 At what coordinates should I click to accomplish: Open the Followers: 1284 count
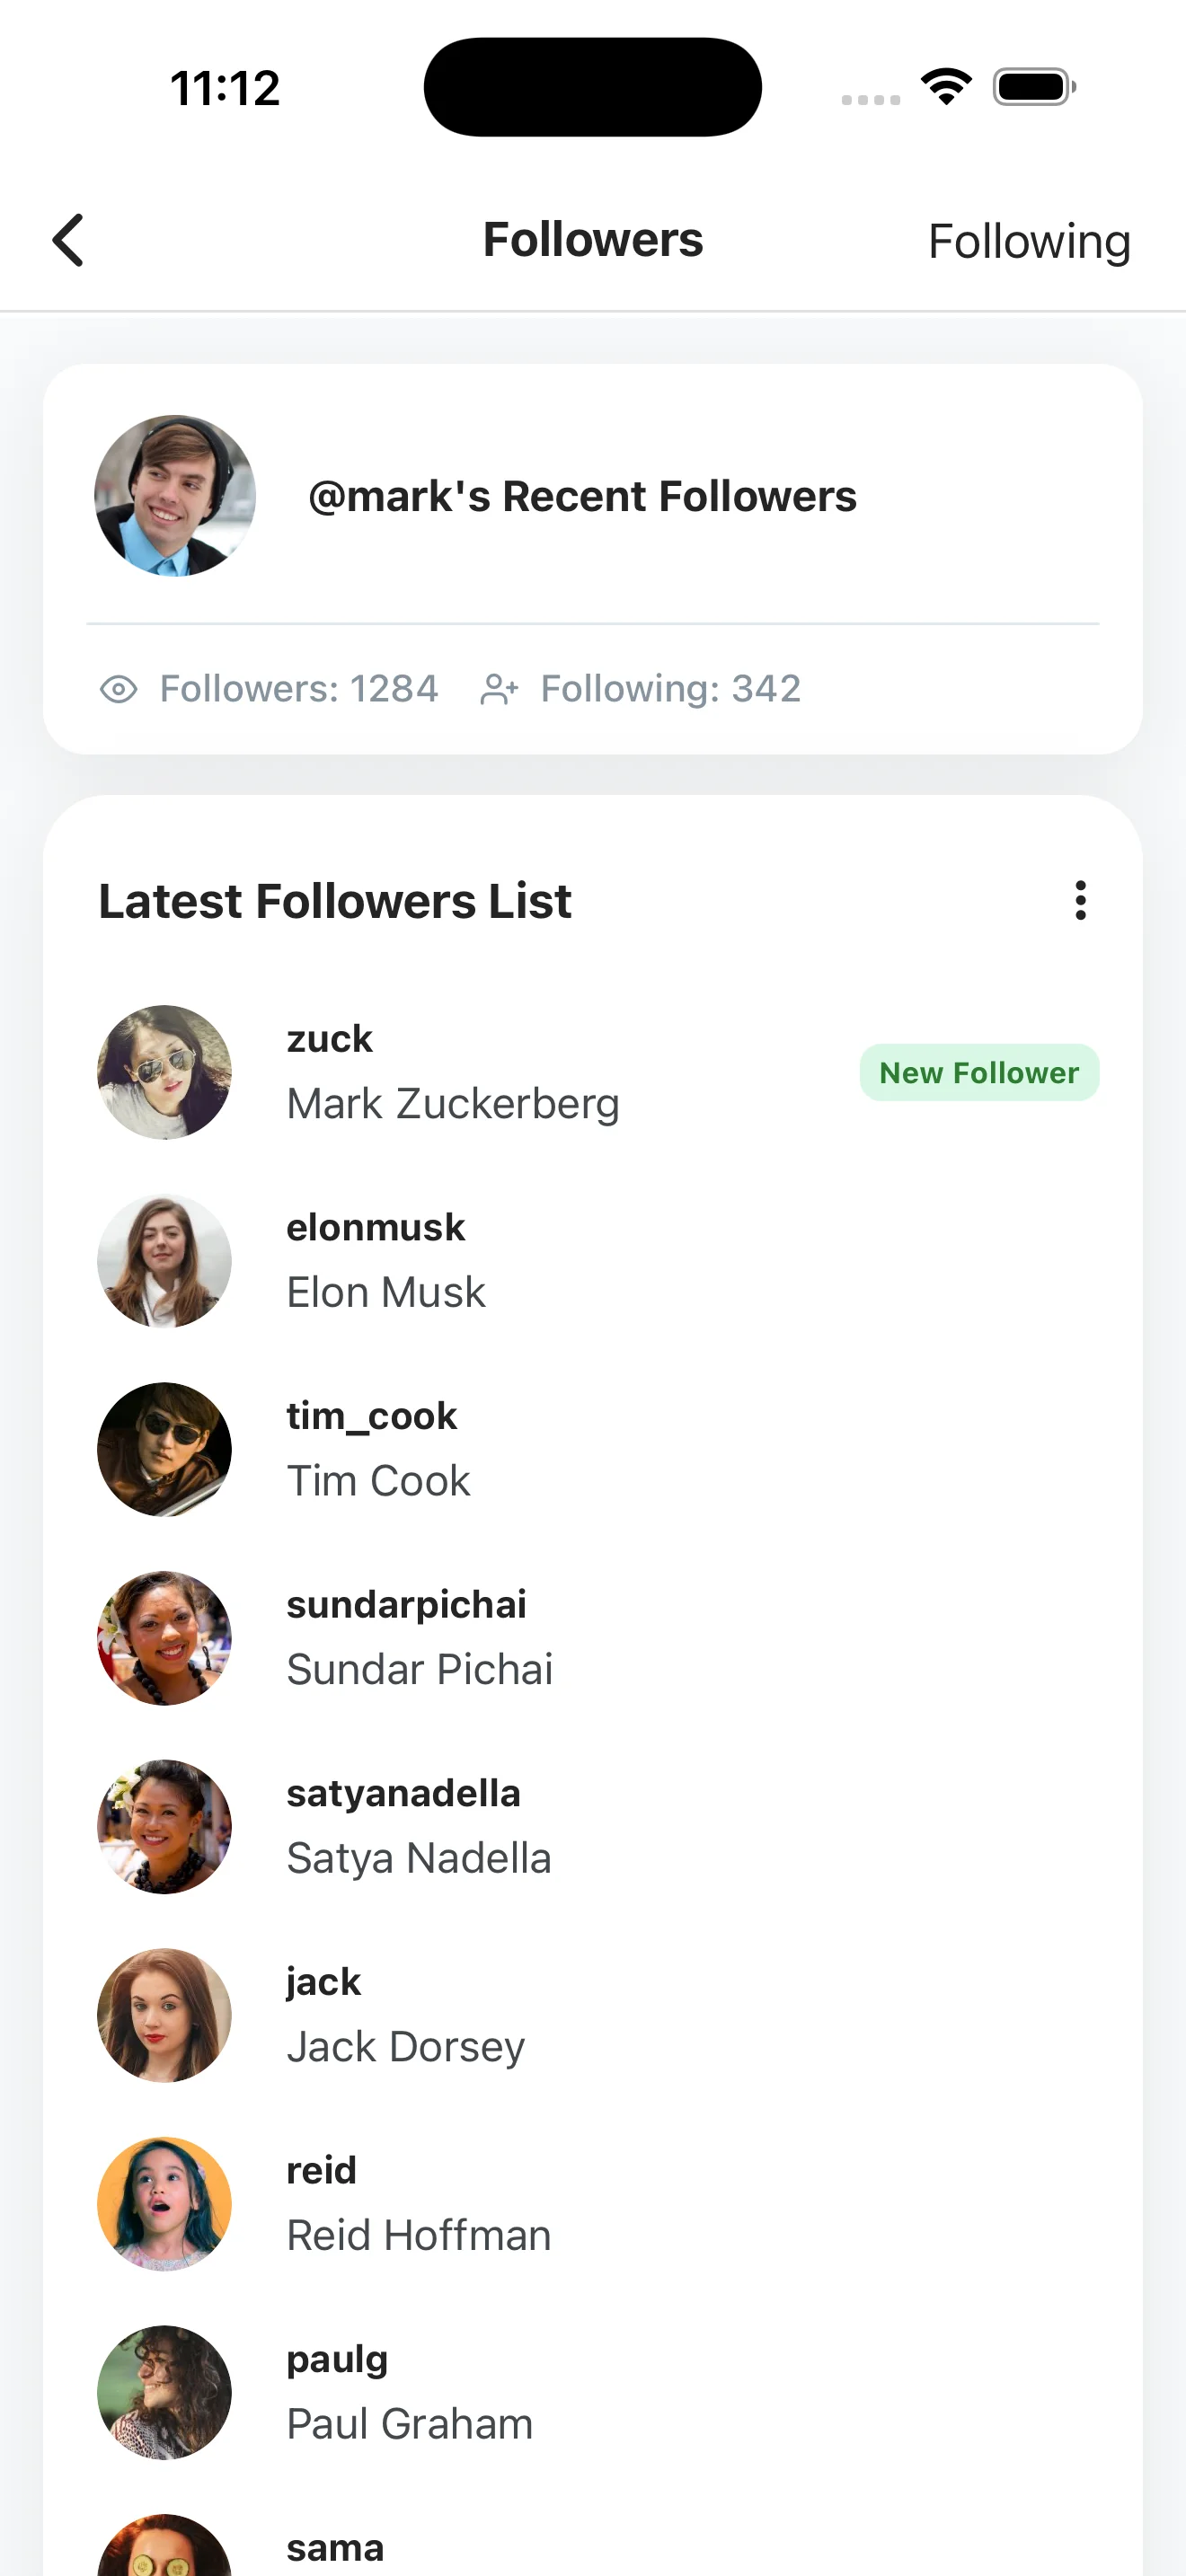point(299,689)
